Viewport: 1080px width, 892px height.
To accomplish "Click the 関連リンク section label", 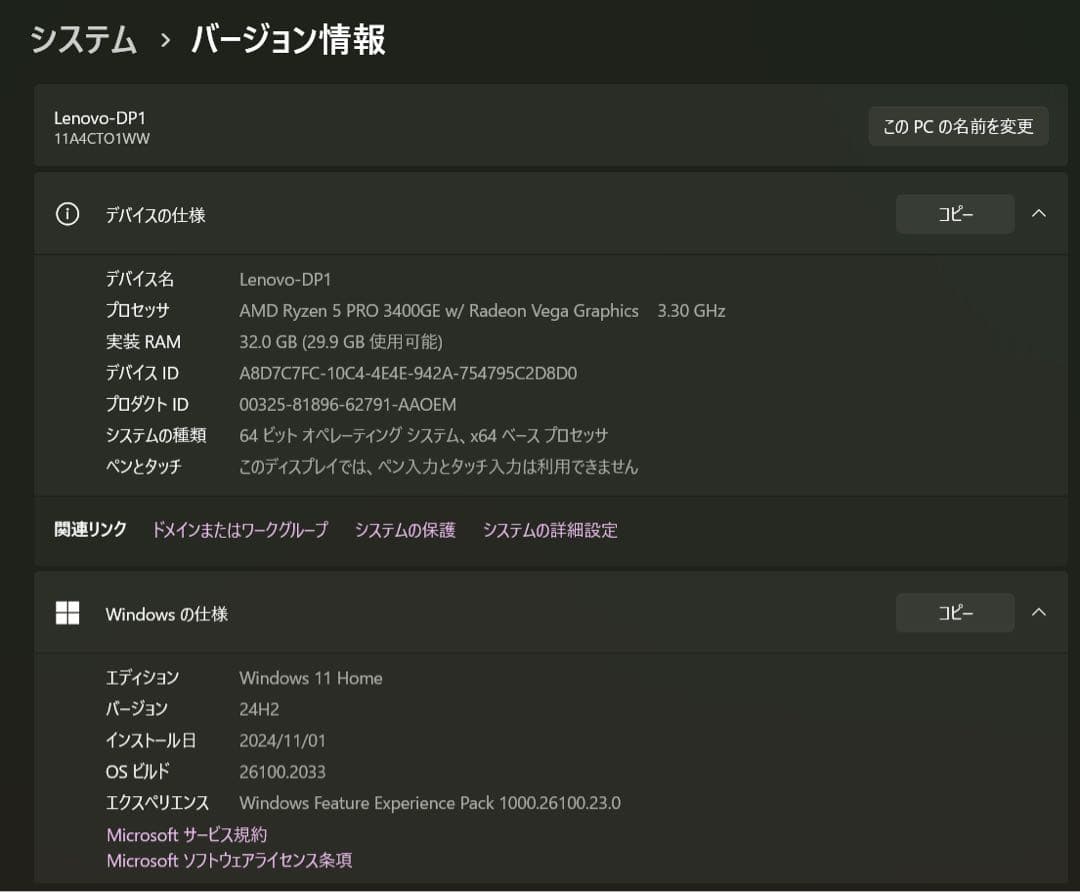I will (89, 530).
